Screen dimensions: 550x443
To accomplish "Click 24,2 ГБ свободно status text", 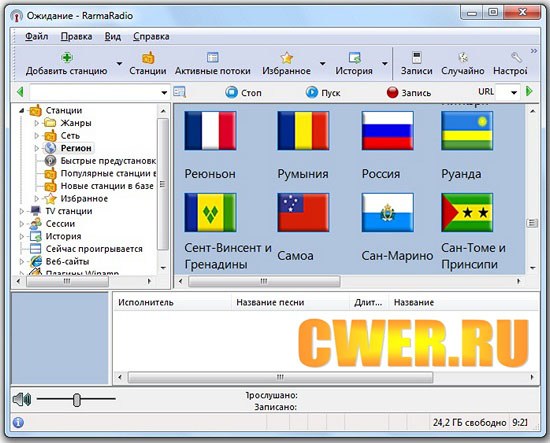I will (469, 423).
